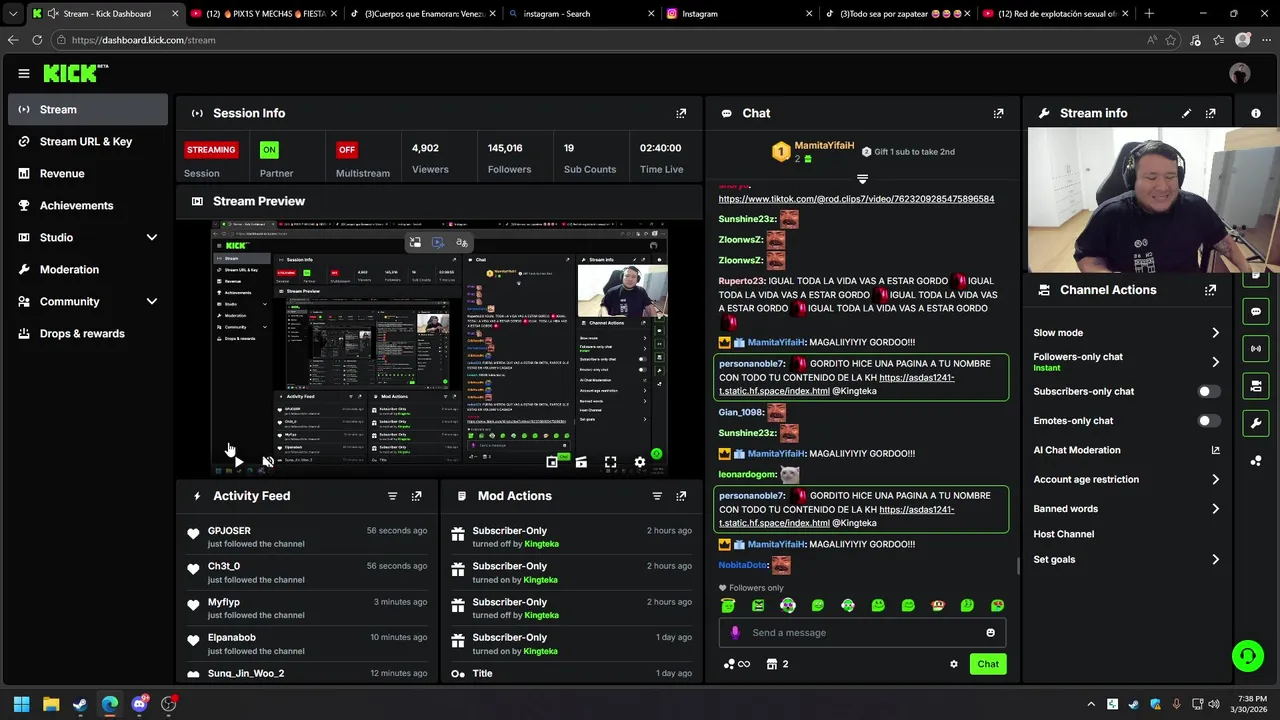Open the shop icon showing 2
The height and width of the screenshot is (720, 1280).
tap(777, 664)
